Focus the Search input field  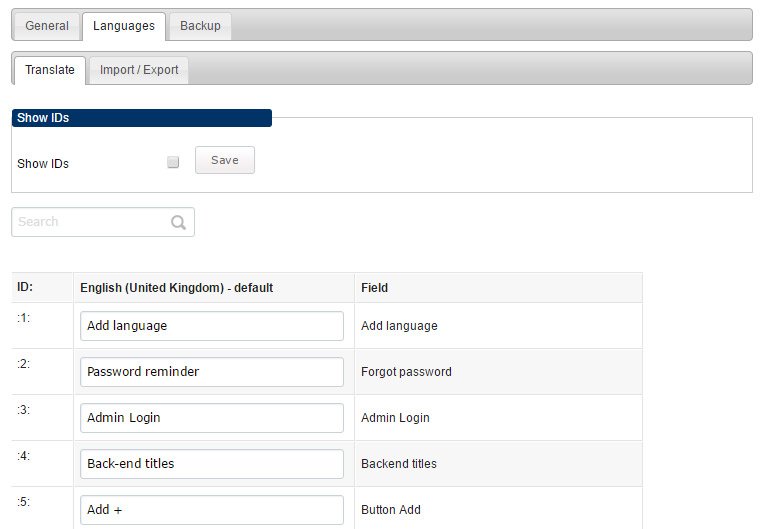(103, 222)
